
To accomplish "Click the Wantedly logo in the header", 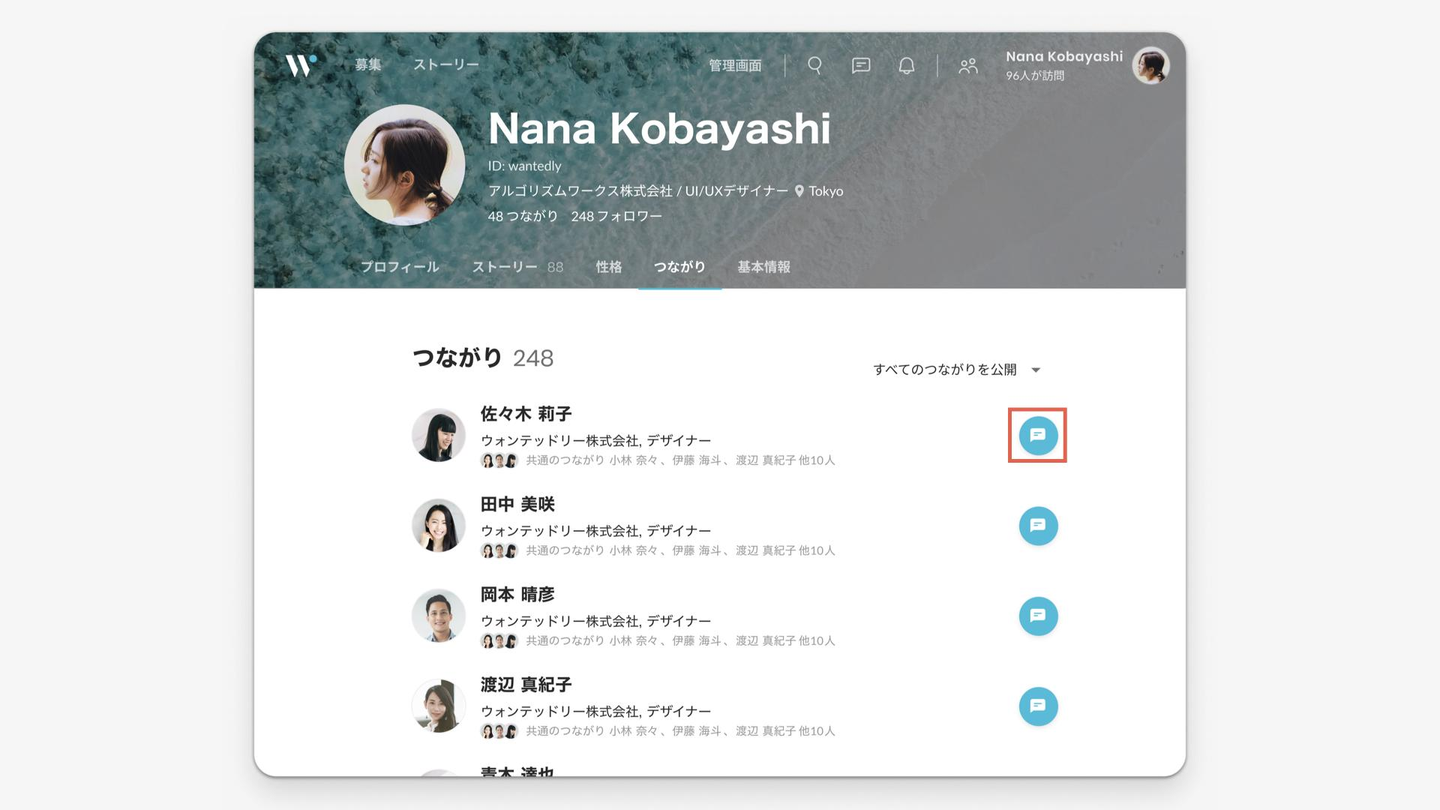I will point(301,65).
